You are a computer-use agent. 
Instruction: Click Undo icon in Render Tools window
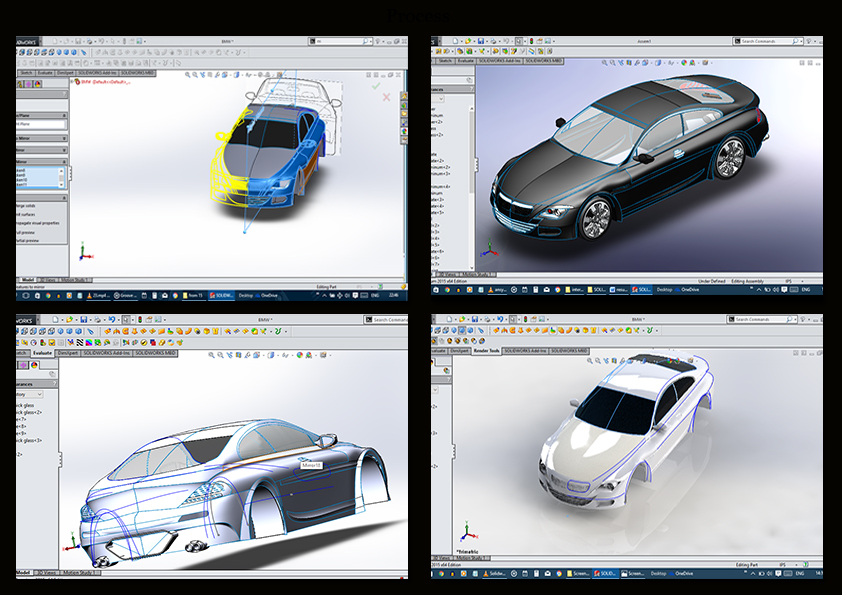pyautogui.click(x=500, y=319)
